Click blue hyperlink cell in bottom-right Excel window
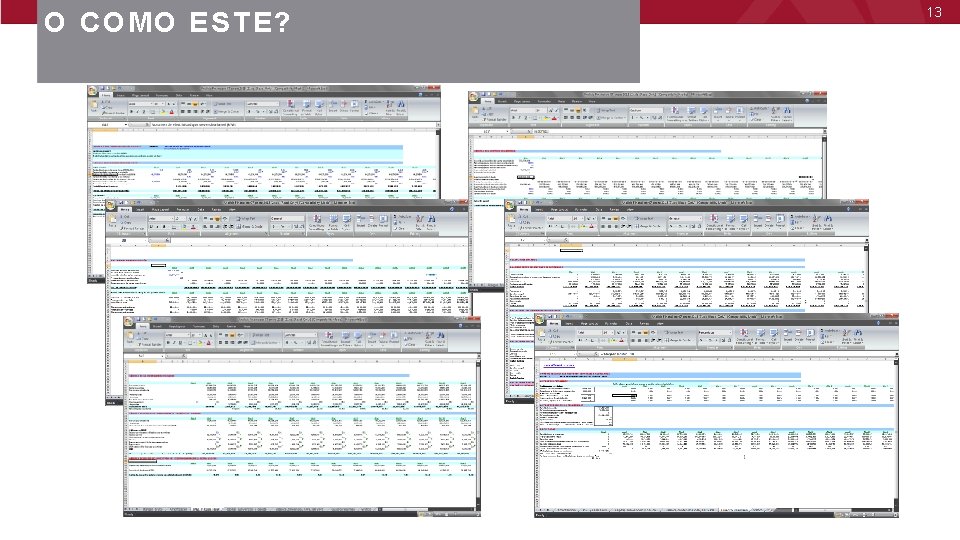This screenshot has width=960, height=540. point(559,366)
